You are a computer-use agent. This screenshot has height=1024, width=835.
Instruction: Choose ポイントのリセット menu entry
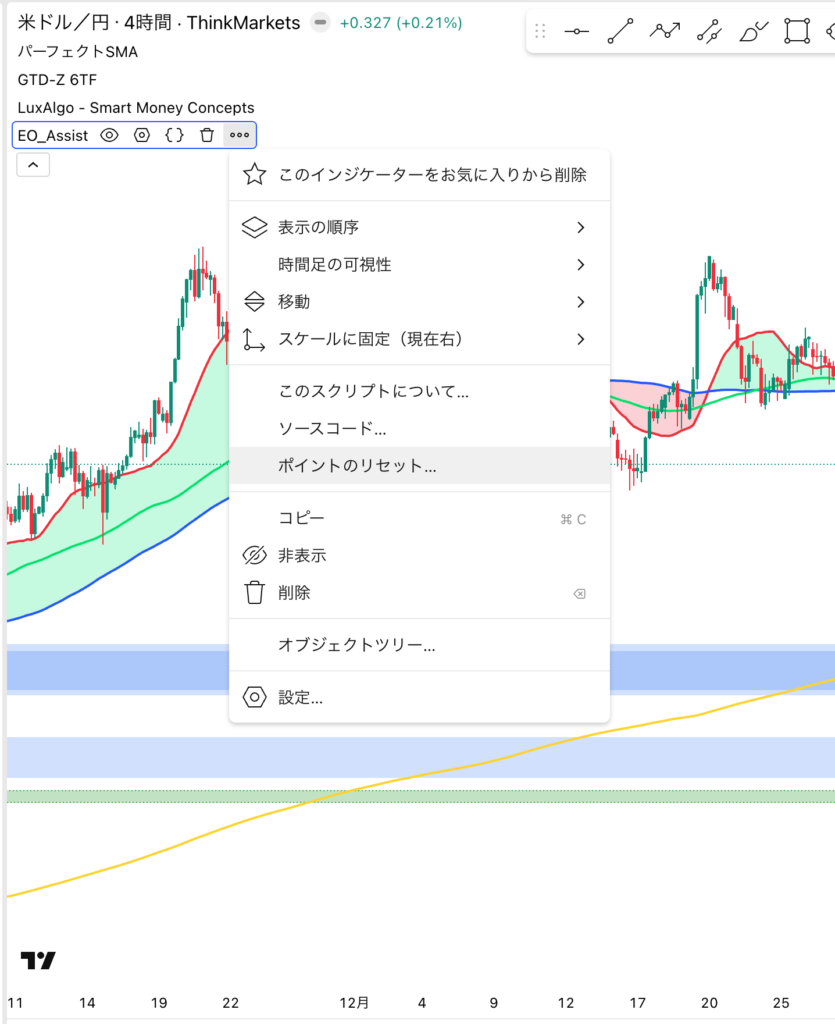(357, 466)
